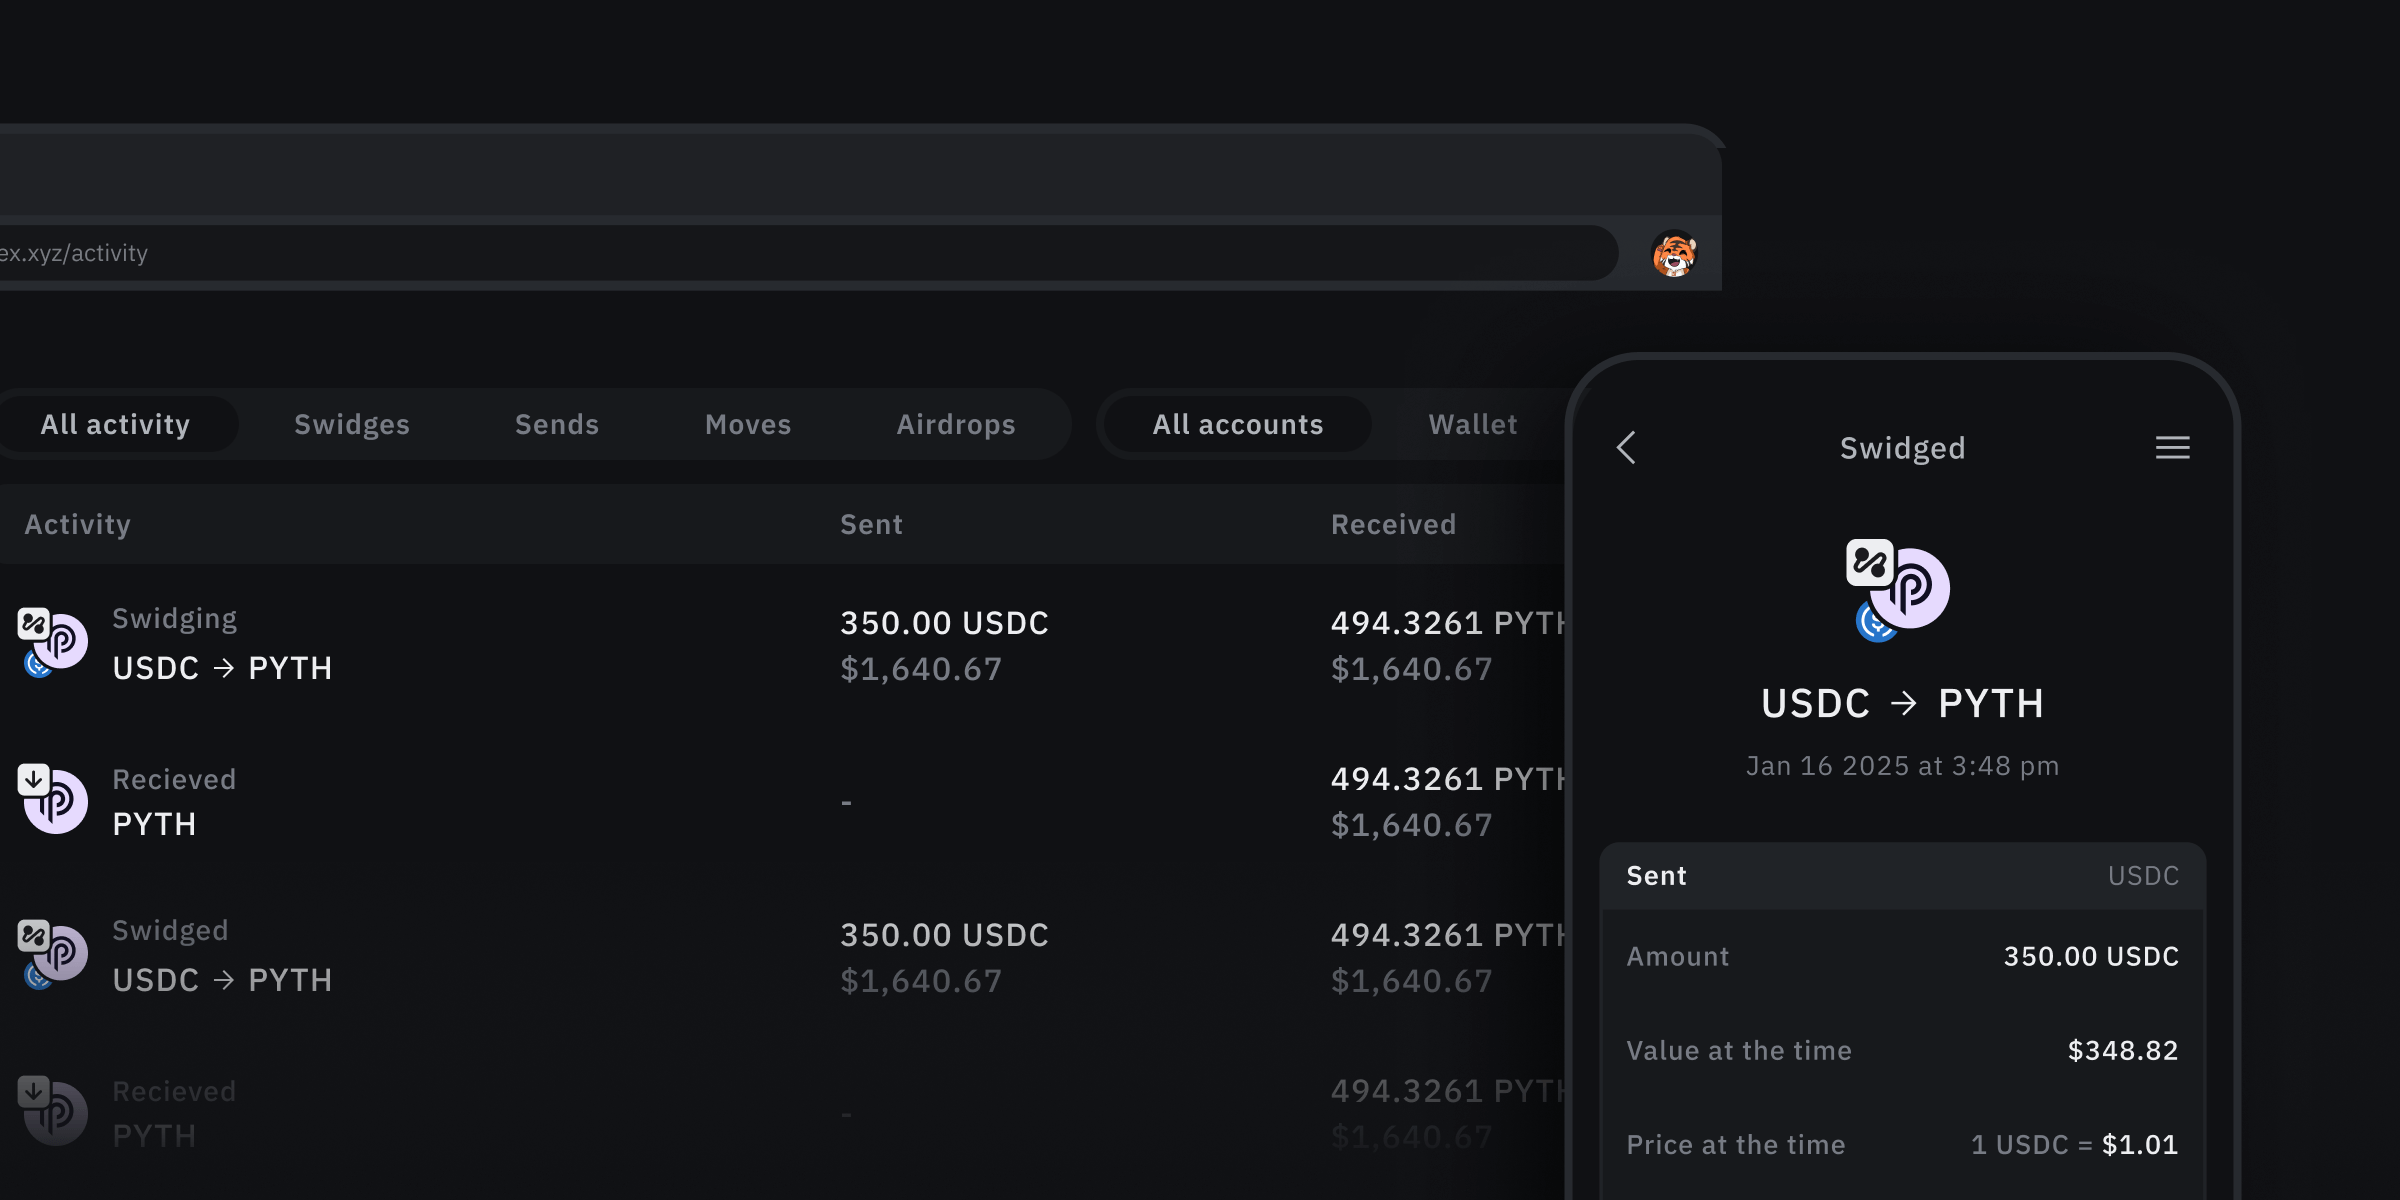Click the browser address bar
This screenshot has width=2400, height=1200.
pos(800,254)
